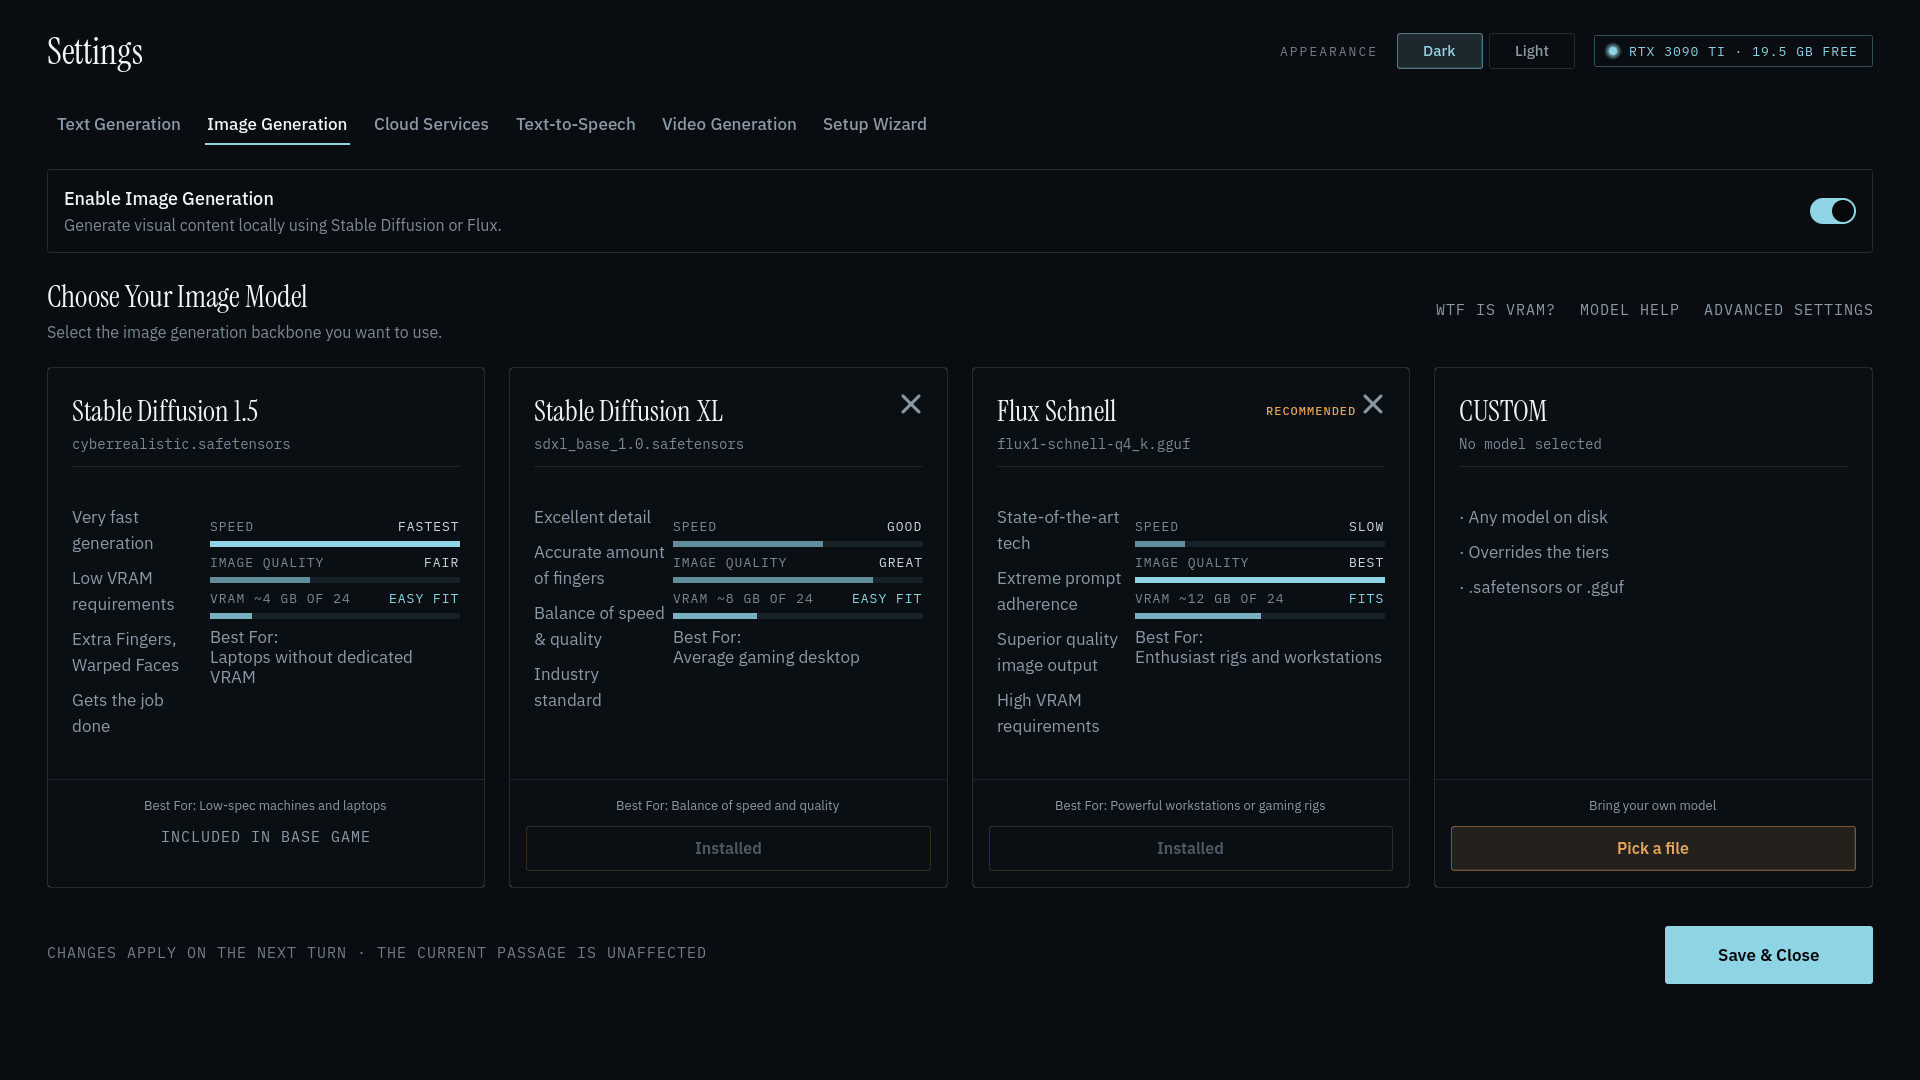Open Text Generation tab
Screen dimensions: 1920x1080
[119, 124]
